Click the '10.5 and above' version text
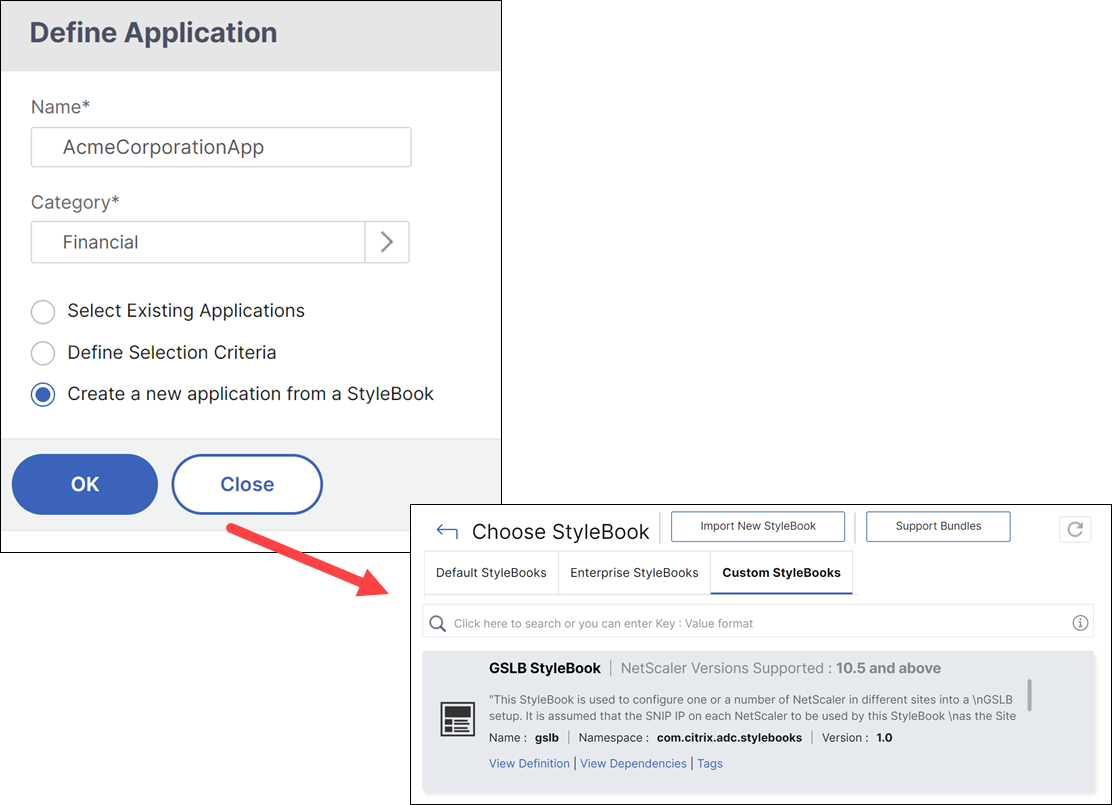 (888, 668)
